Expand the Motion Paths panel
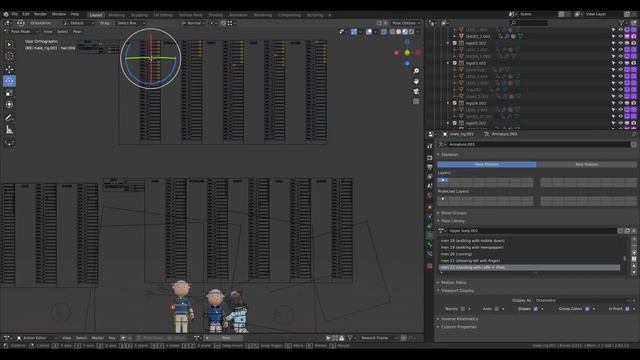Viewport: 640px width, 360px height. [x=453, y=282]
